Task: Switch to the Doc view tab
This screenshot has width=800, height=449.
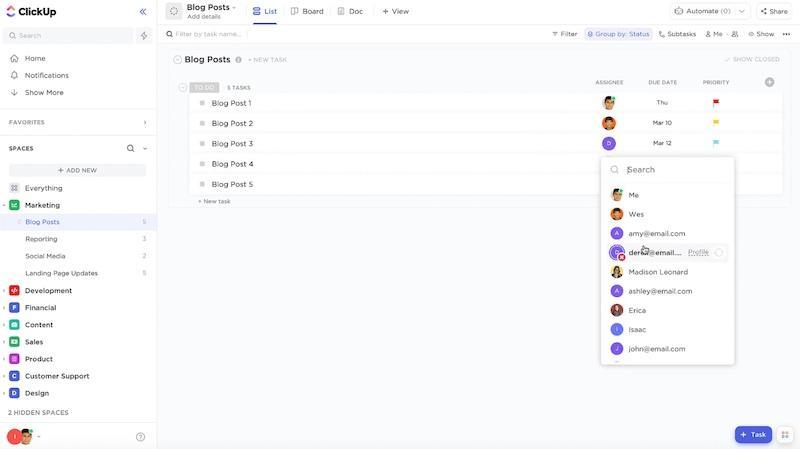Action: click(351, 11)
